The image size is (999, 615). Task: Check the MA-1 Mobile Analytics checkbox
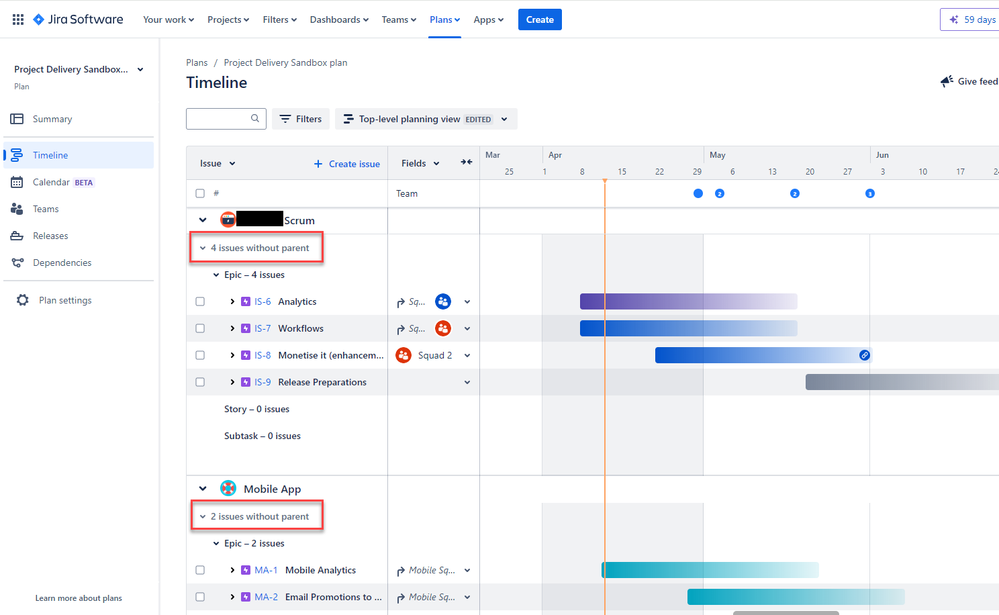point(200,570)
